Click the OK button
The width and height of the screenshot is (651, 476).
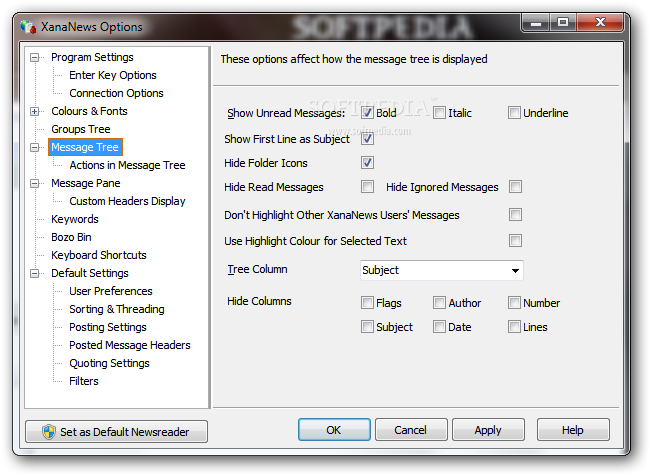click(x=334, y=430)
